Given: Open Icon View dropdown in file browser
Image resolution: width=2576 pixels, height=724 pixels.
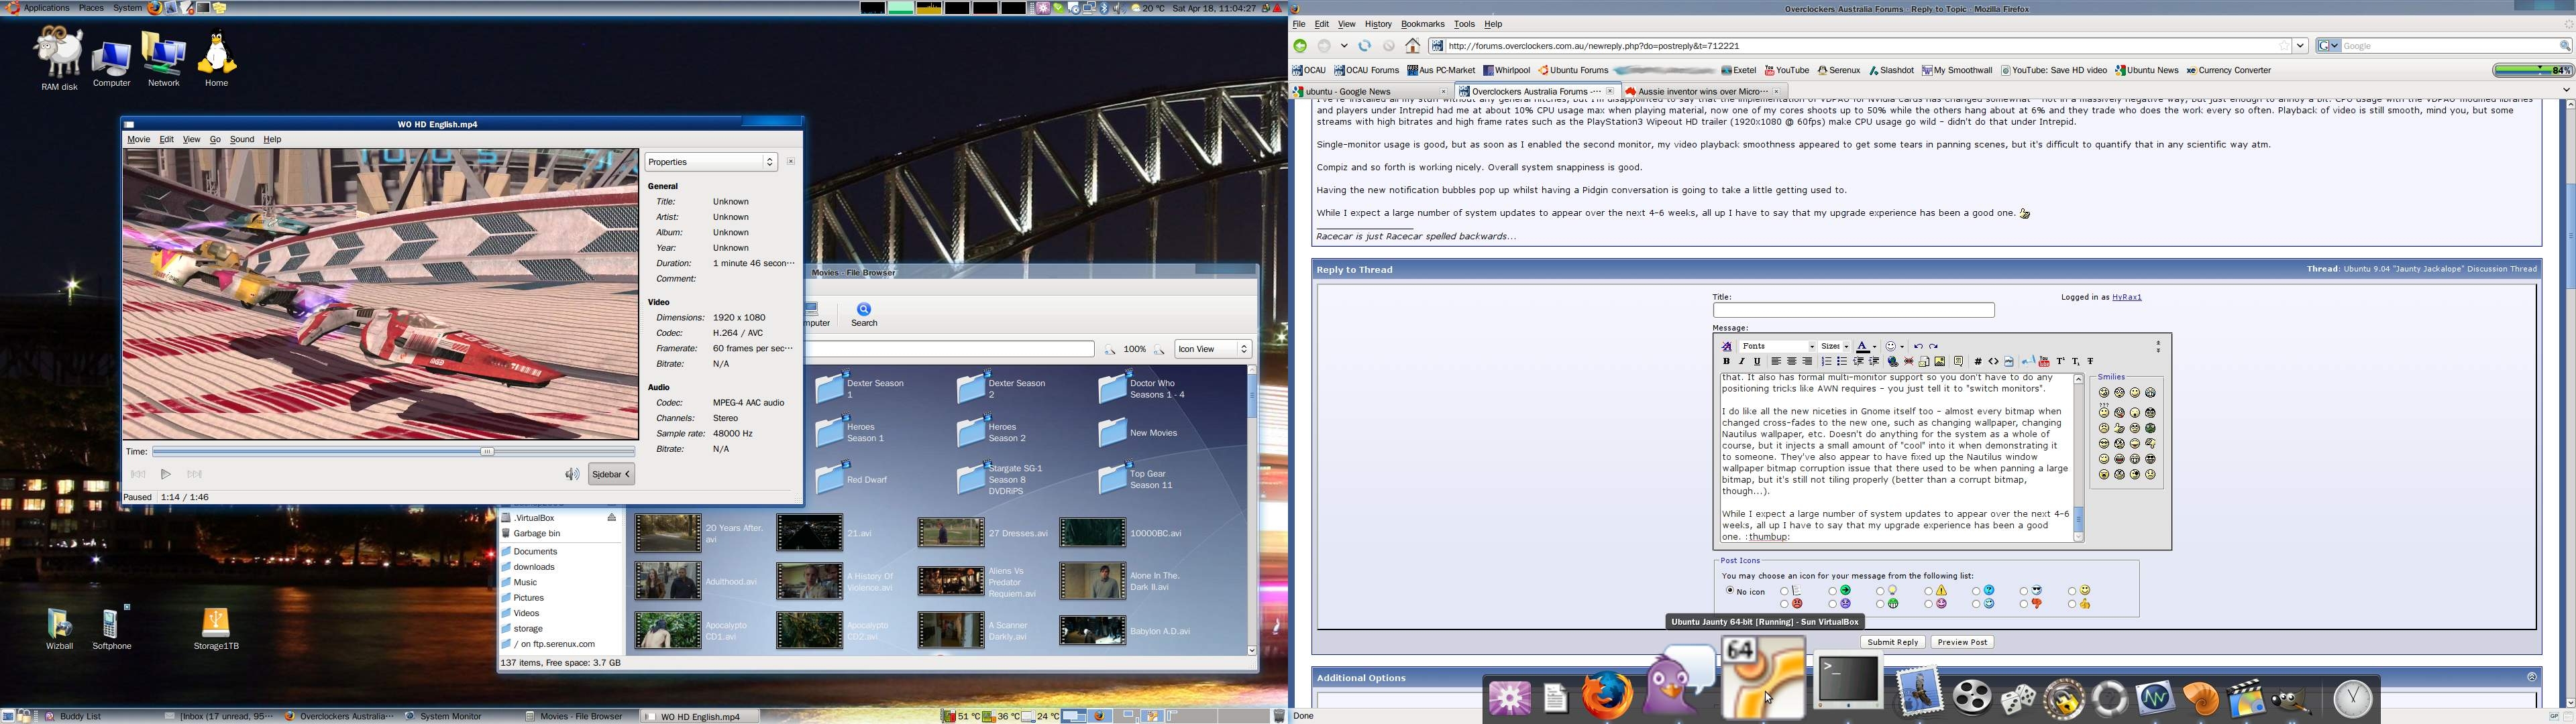Looking at the screenshot, I should click(1213, 349).
